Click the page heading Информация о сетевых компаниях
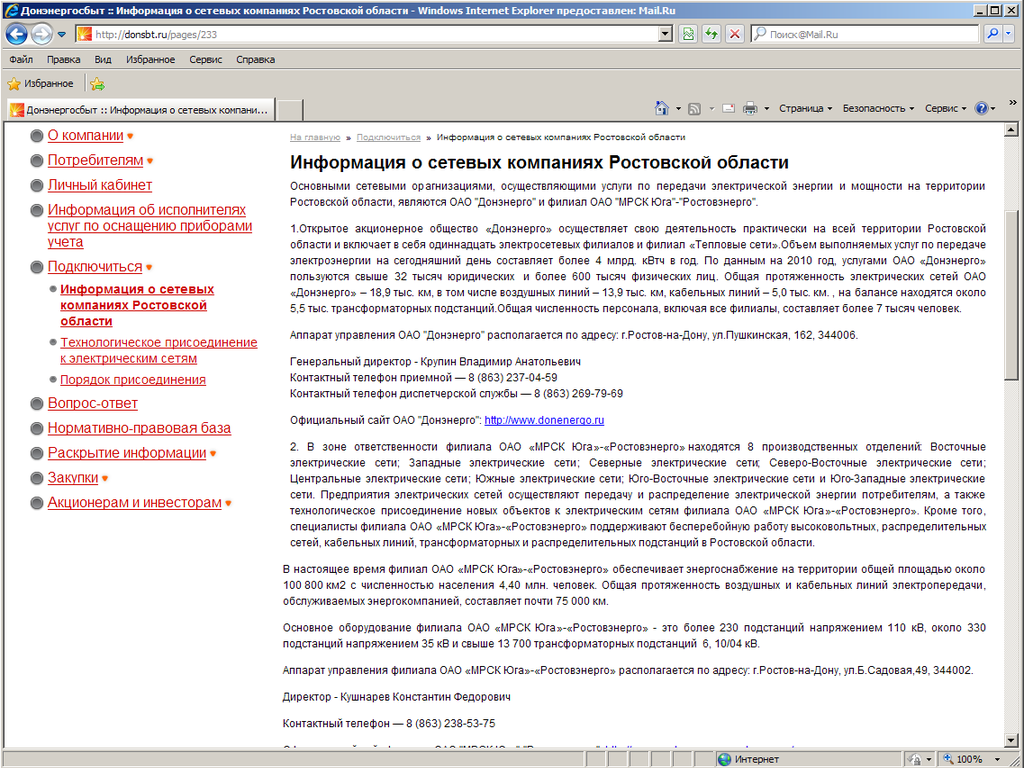 tap(539, 162)
